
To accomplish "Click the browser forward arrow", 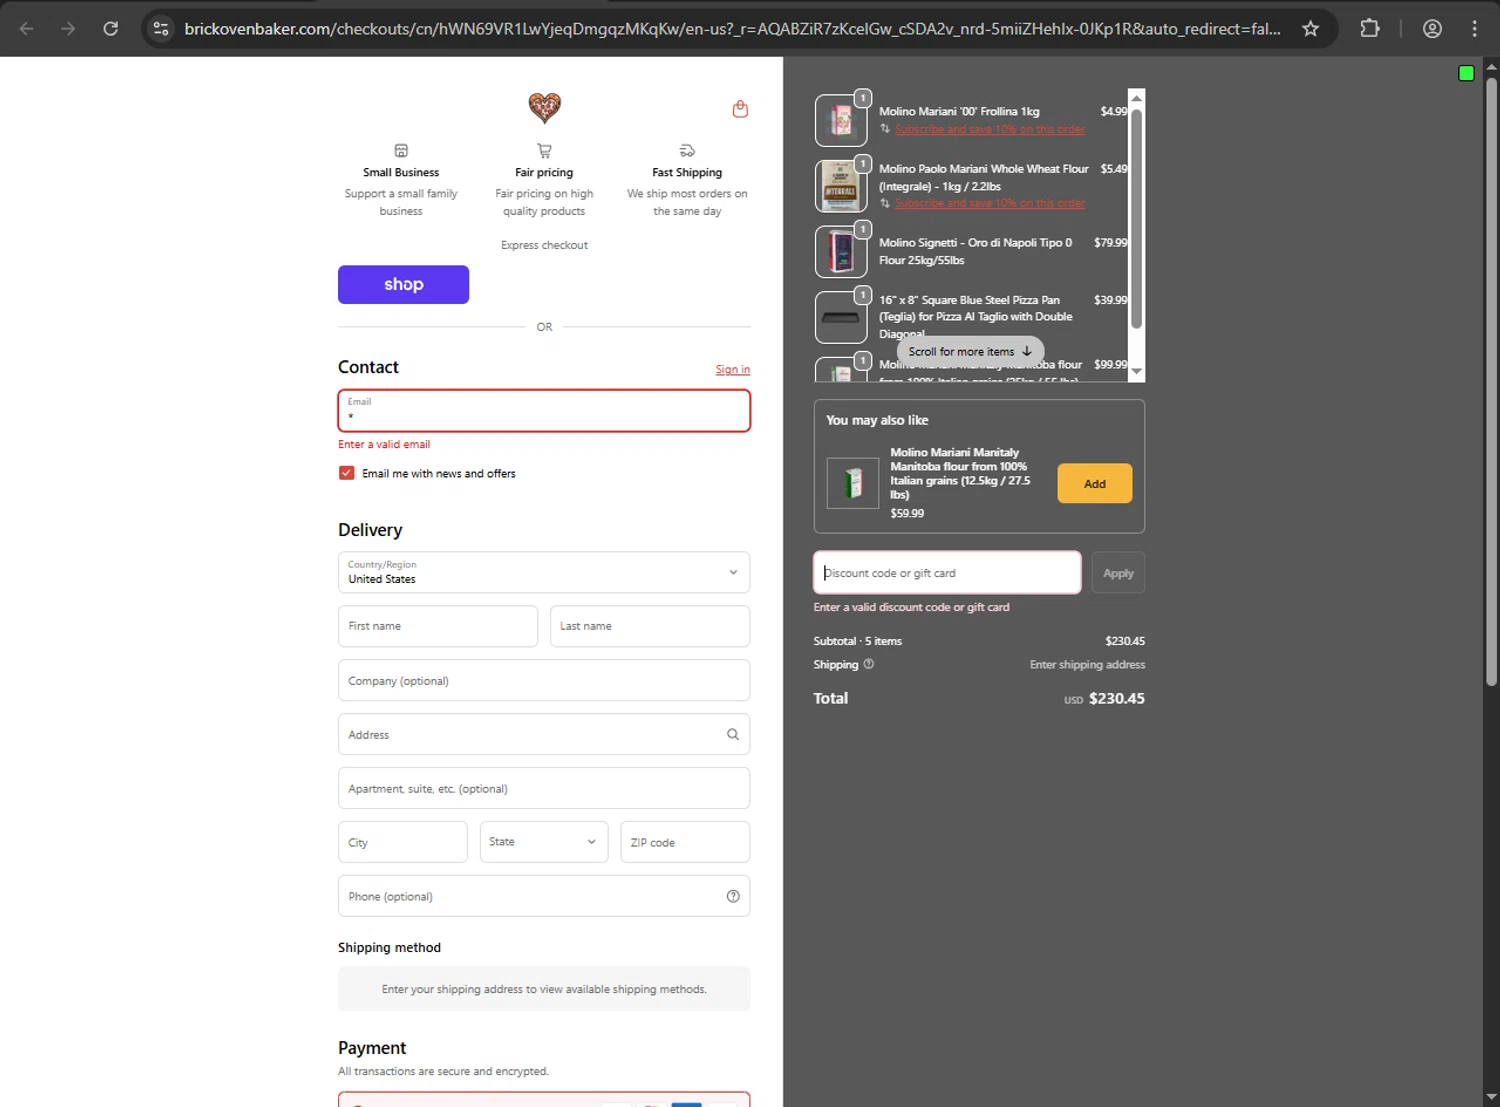I will 68,28.
